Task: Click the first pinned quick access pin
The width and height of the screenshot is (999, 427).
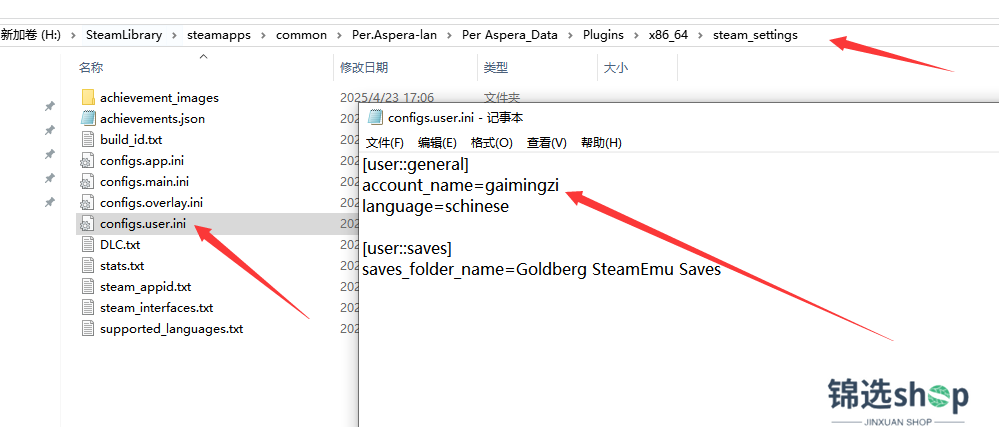Action: [x=50, y=106]
